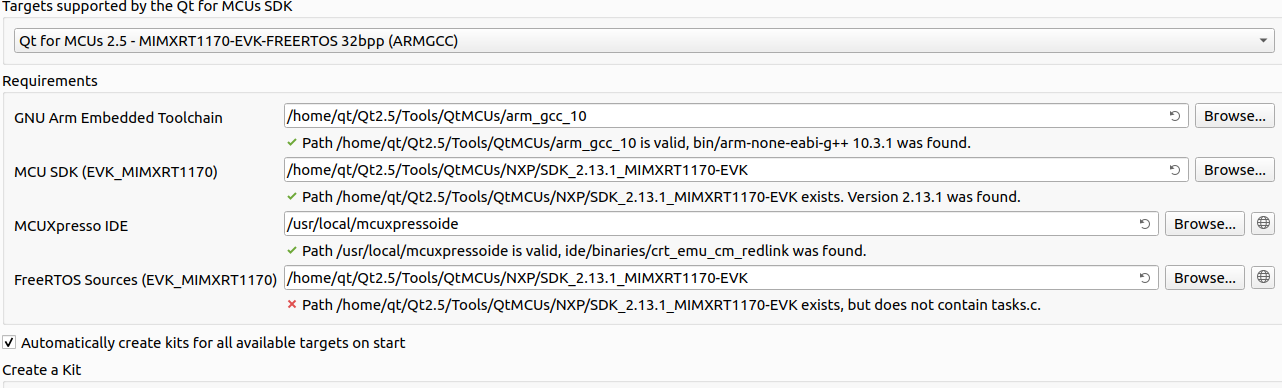Image resolution: width=1282 pixels, height=388 pixels.
Task: Click the arm_gcc_10 valid path message
Action: coord(636,143)
